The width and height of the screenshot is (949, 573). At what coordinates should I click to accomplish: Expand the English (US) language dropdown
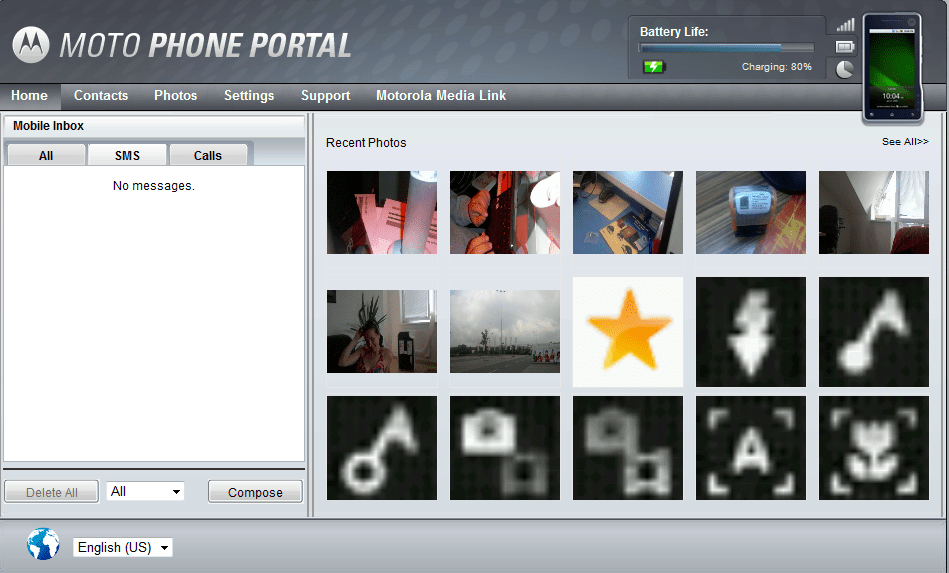click(124, 547)
